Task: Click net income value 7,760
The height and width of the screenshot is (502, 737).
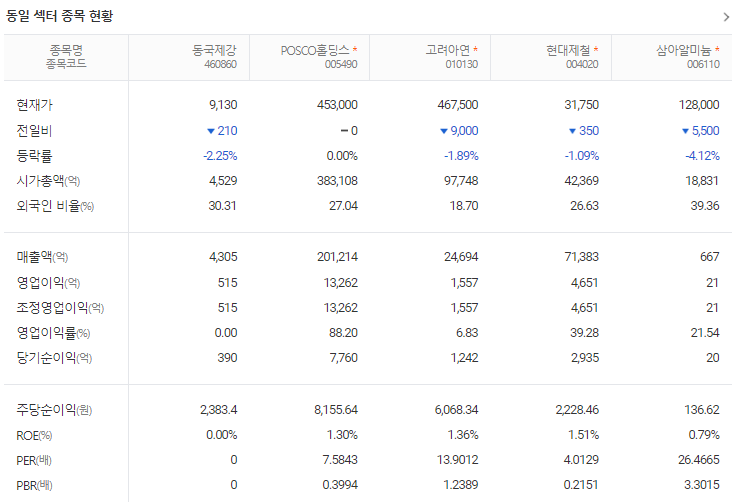Action: 343,358
